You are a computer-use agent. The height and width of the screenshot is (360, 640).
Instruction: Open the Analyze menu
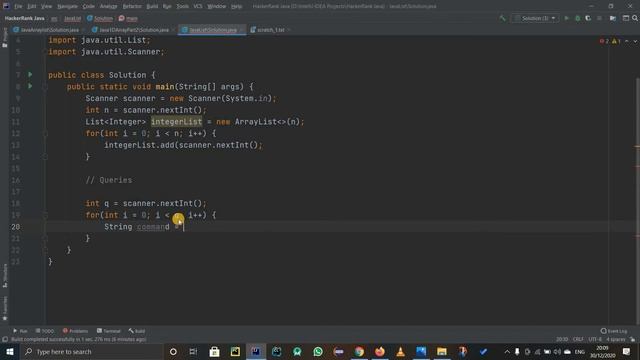coord(109,6)
